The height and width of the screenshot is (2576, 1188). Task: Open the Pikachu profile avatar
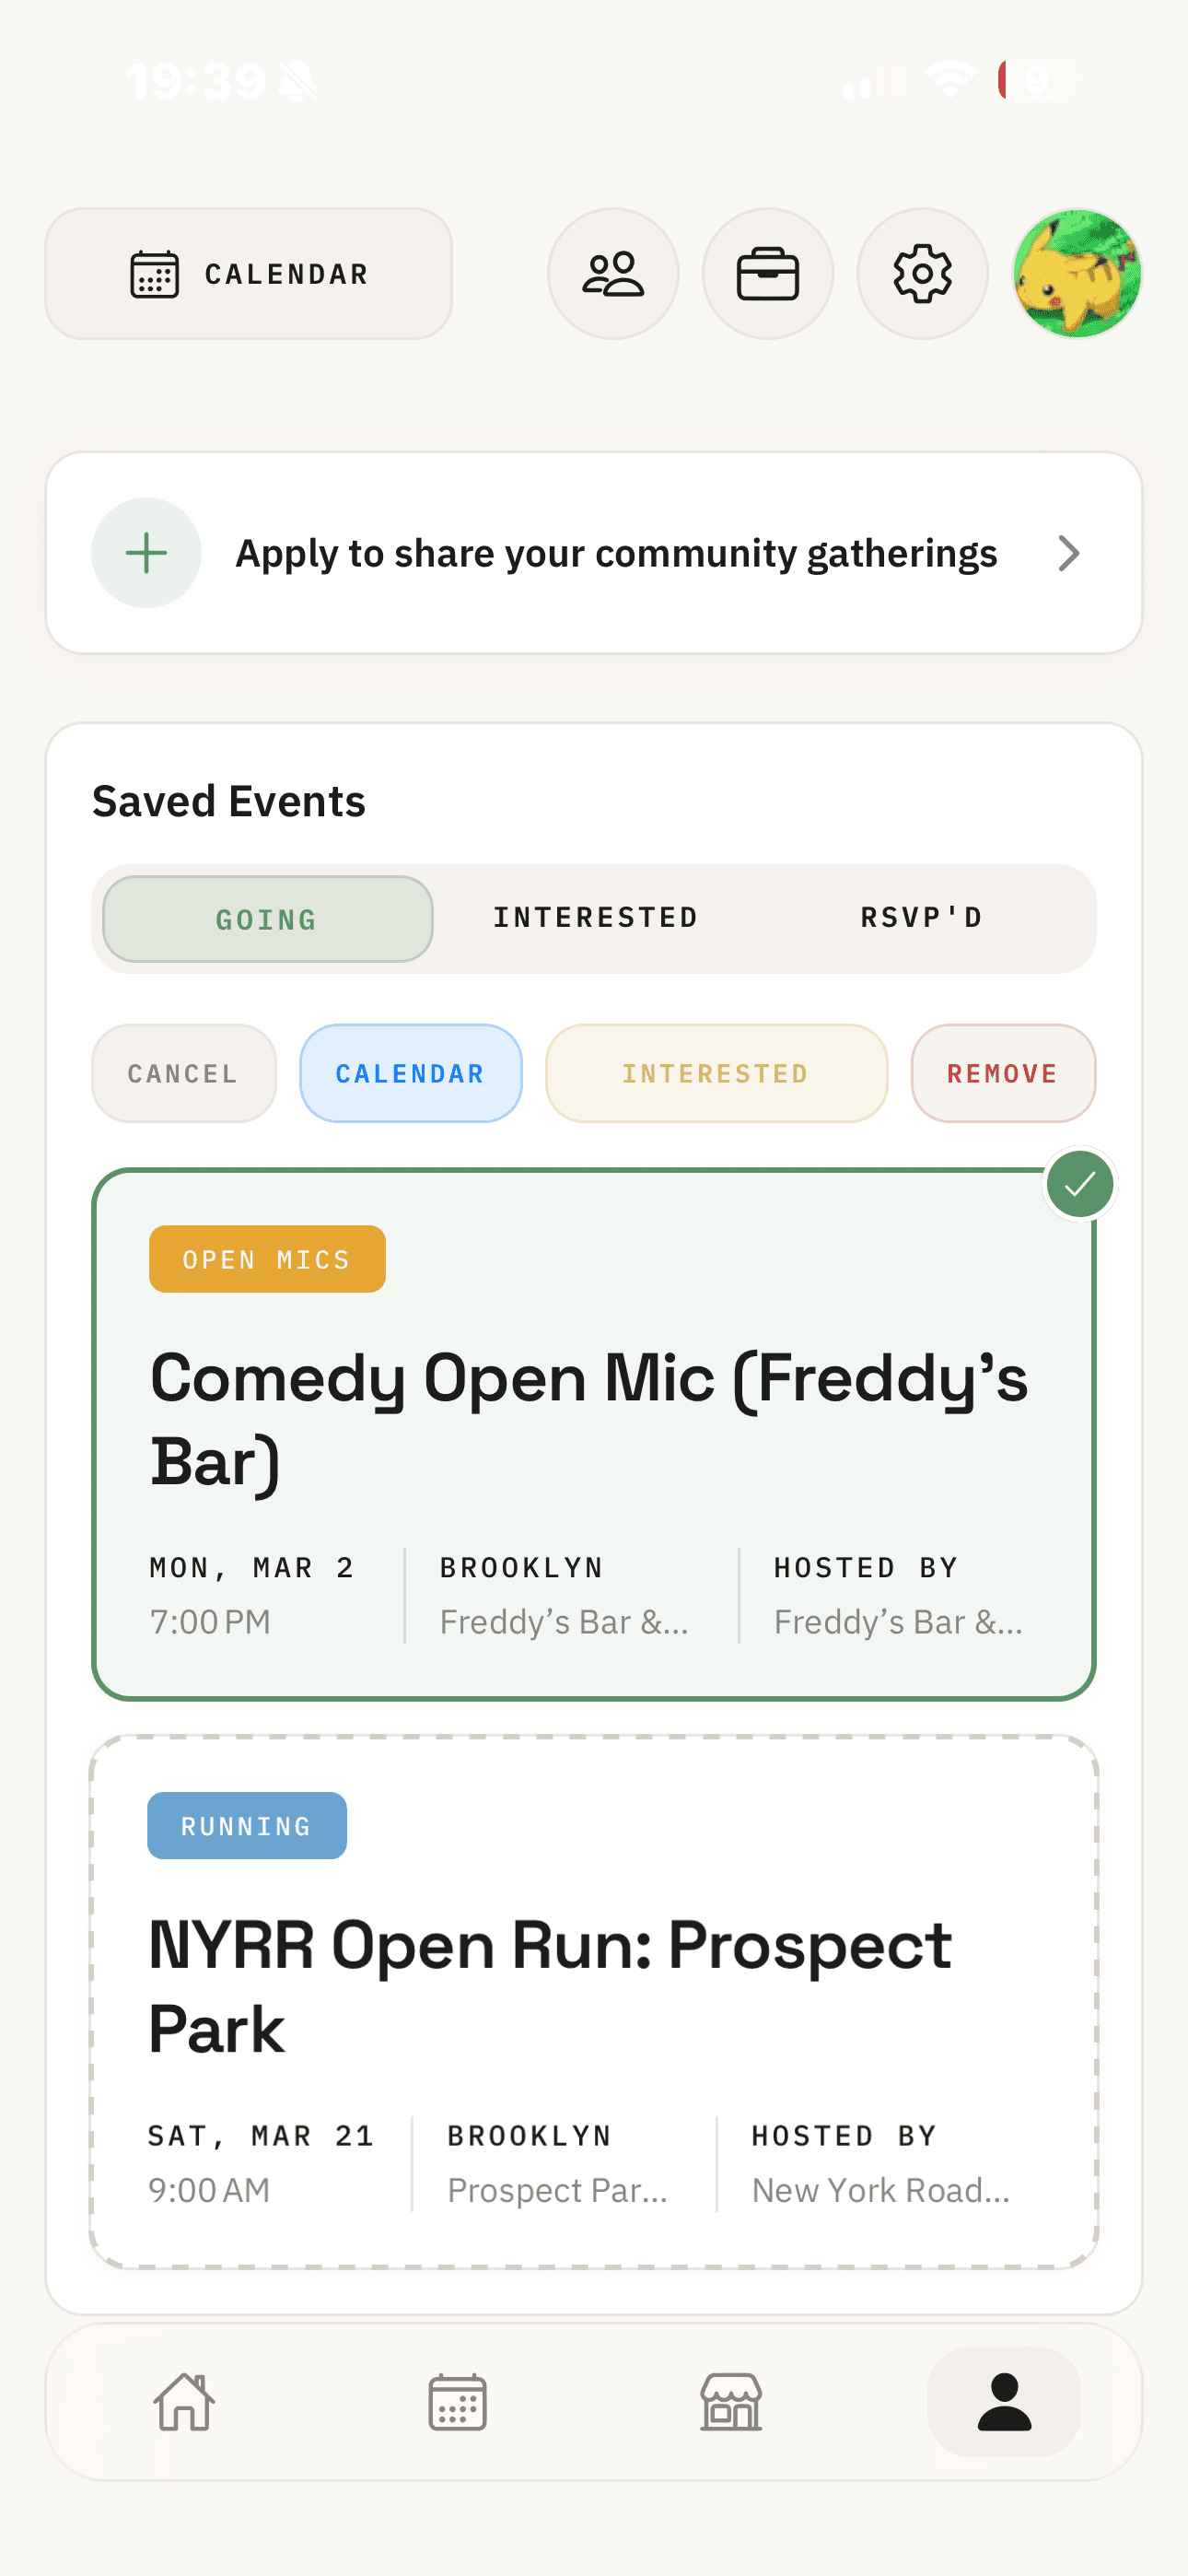(x=1075, y=274)
